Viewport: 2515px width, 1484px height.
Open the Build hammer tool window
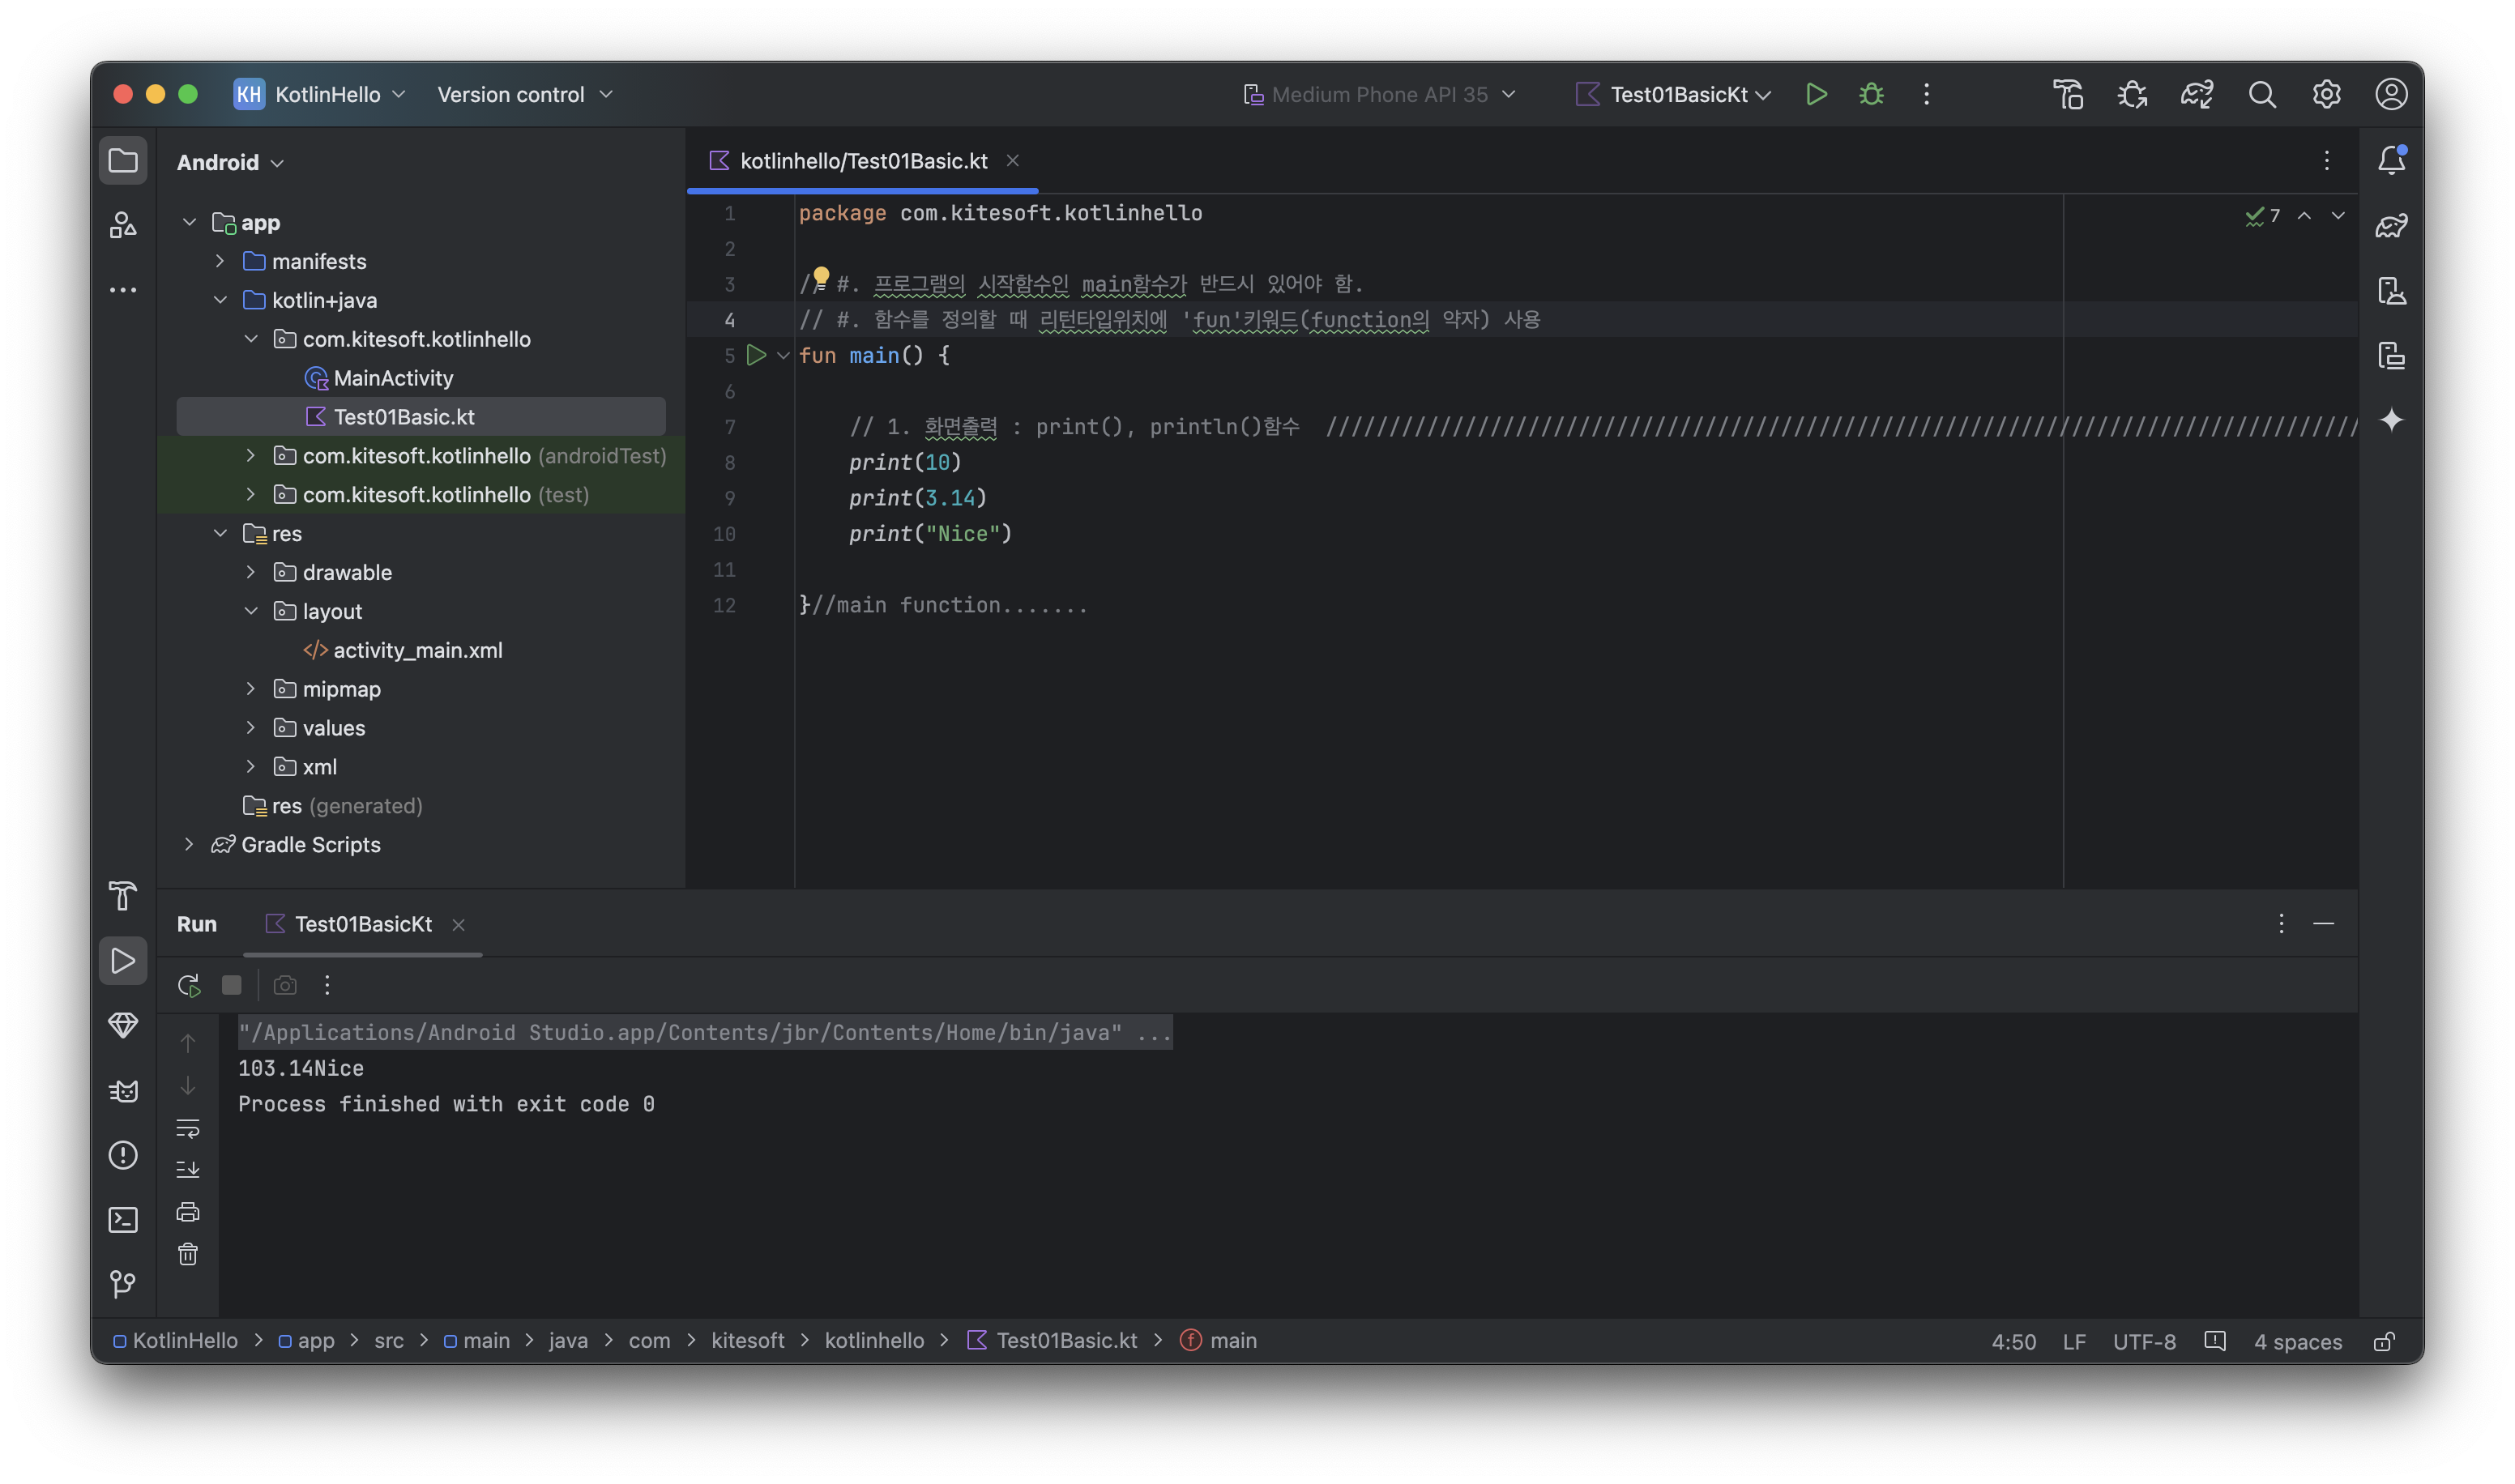[122, 895]
